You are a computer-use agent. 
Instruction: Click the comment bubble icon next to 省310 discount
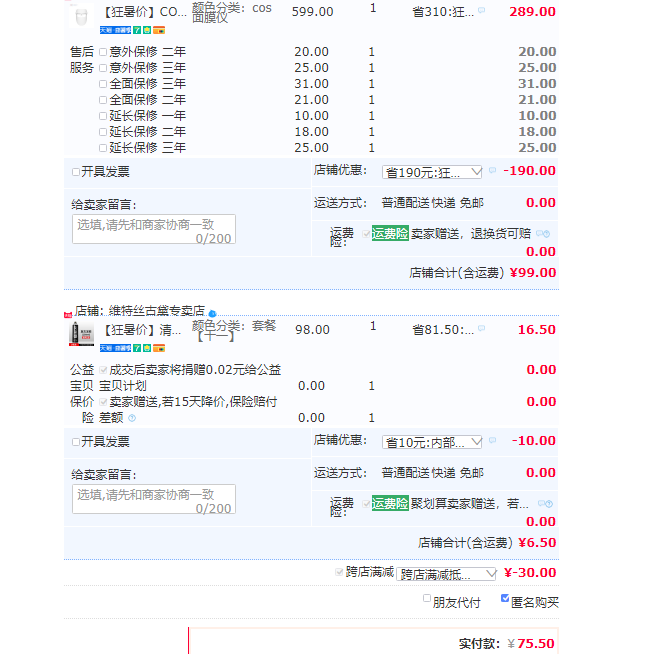(481, 11)
